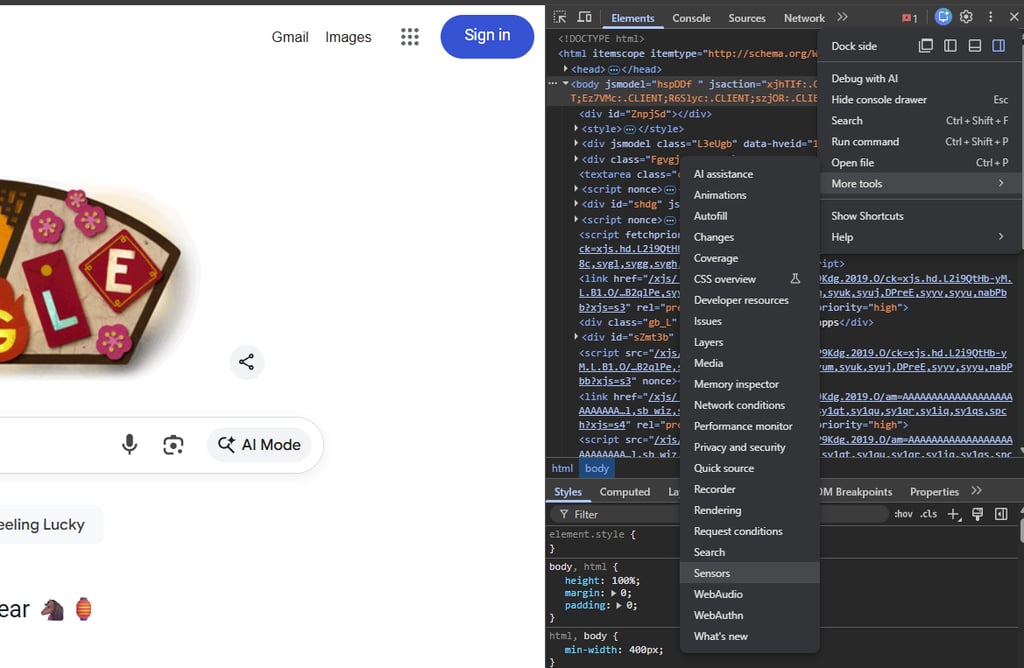Click the three-dot customize DevTools menu
Image resolution: width=1024 pixels, height=668 pixels.
point(990,17)
